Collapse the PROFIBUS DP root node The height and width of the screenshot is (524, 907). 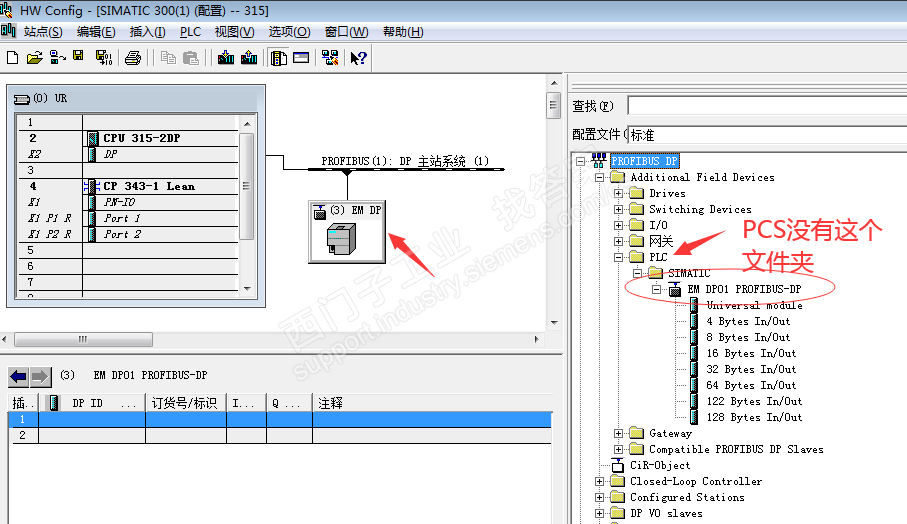click(581, 161)
